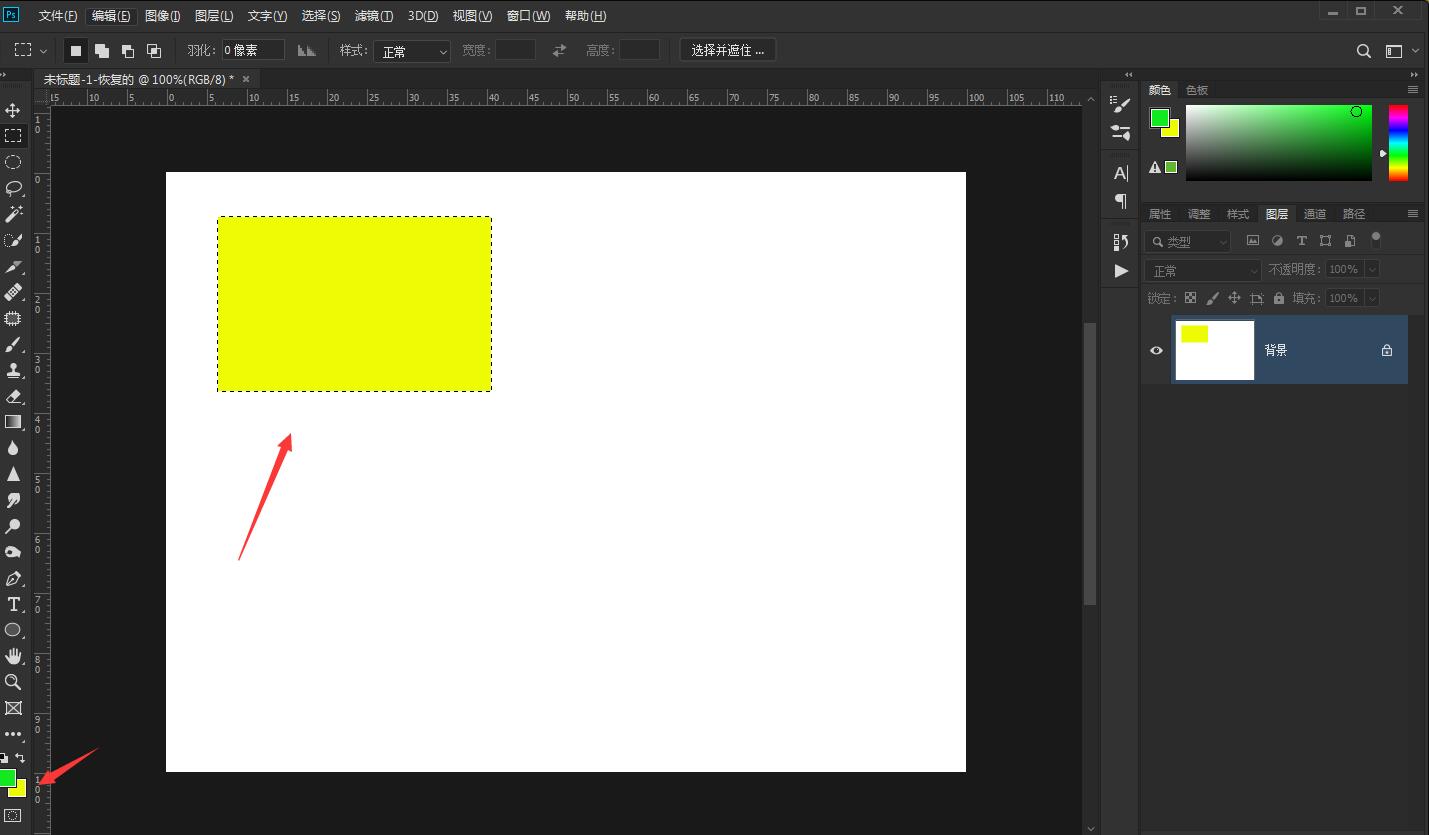Select the Lasso tool
This screenshot has width=1429, height=835.
click(x=13, y=188)
